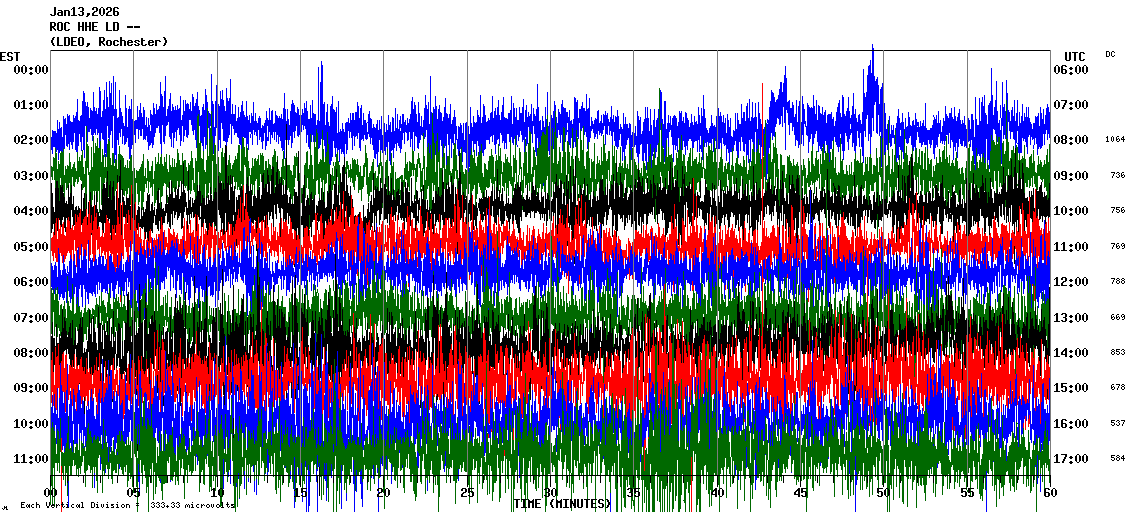Click the UTC time zone header
Image resolution: width=1130 pixels, height=519 pixels.
(1074, 56)
